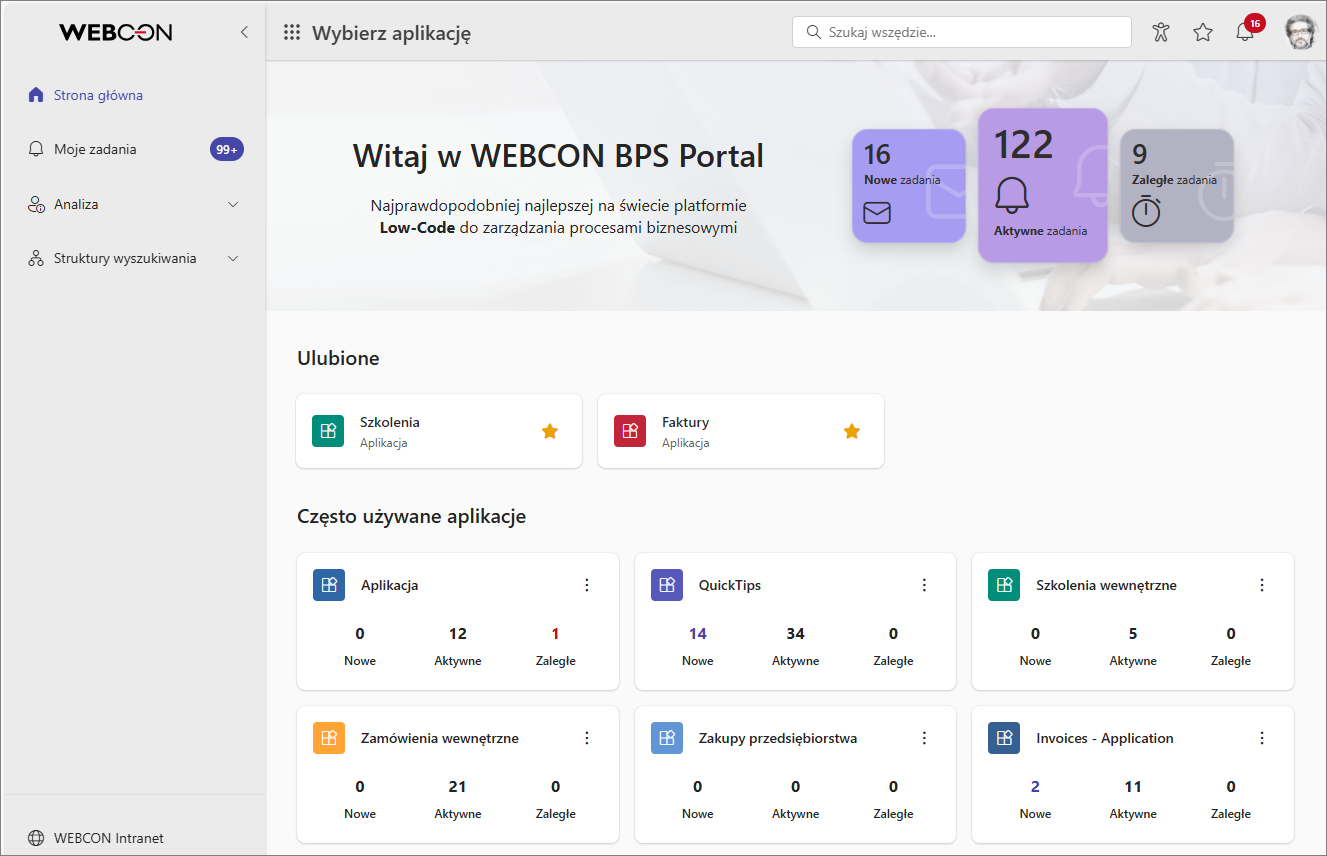
Task: Click the Analiza icon in the sidebar
Action: pyautogui.click(x=36, y=204)
